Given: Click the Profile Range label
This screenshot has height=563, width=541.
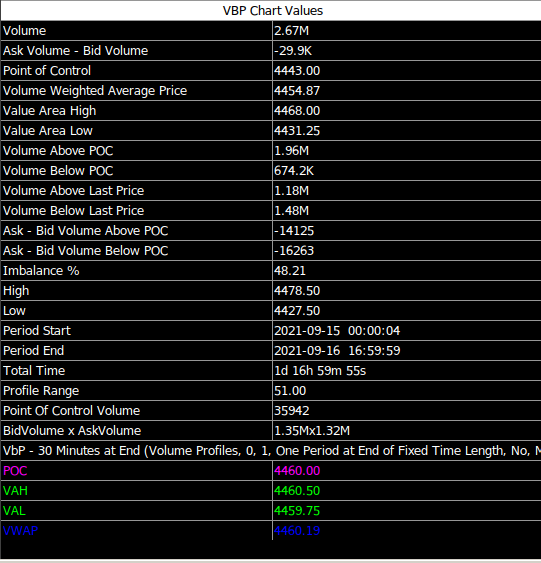Looking at the screenshot, I should pyautogui.click(x=41, y=391).
